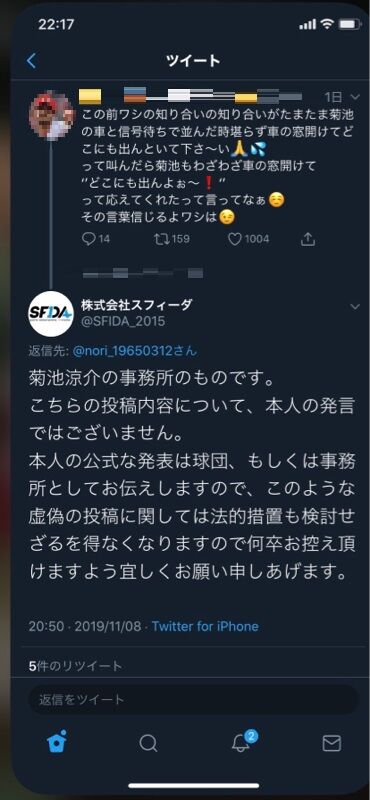Expand the chevron menu on the parent tweet
Screen dimensions: 370x800
click(355, 96)
